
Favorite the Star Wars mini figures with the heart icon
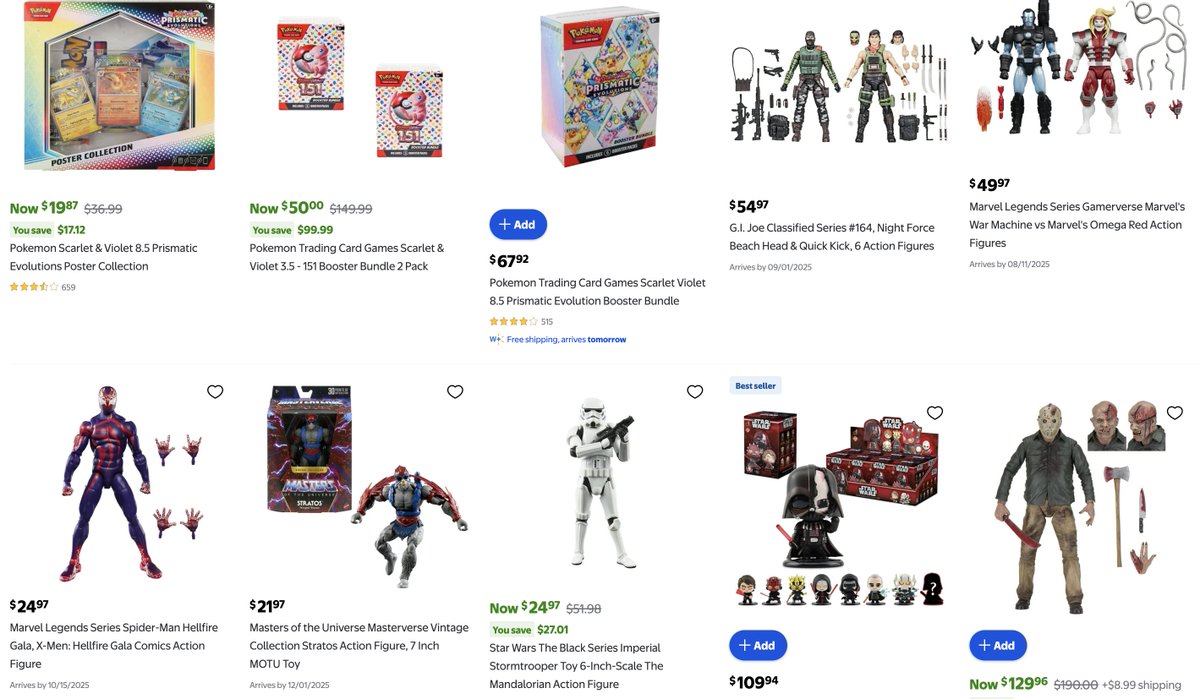click(935, 413)
